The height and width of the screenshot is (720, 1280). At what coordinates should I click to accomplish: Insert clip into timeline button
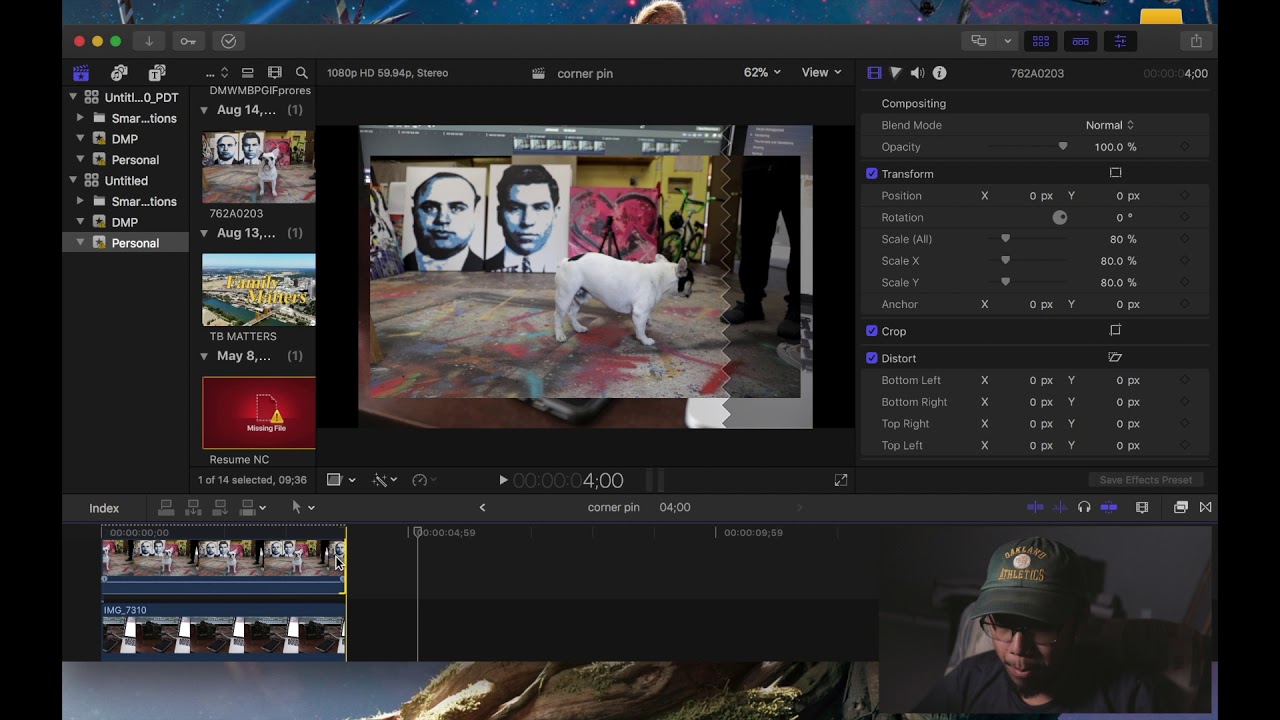[x=194, y=508]
